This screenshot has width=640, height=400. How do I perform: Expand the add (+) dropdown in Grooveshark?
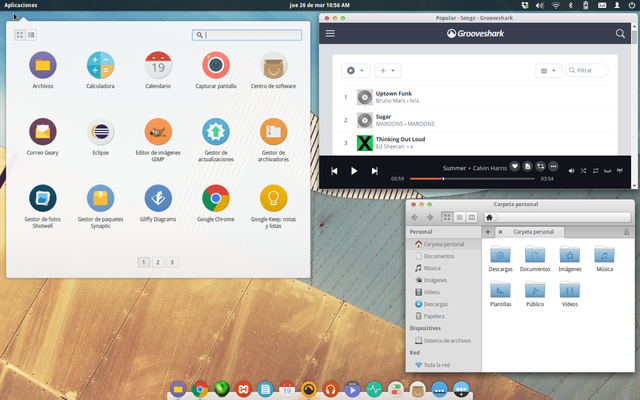[388, 71]
